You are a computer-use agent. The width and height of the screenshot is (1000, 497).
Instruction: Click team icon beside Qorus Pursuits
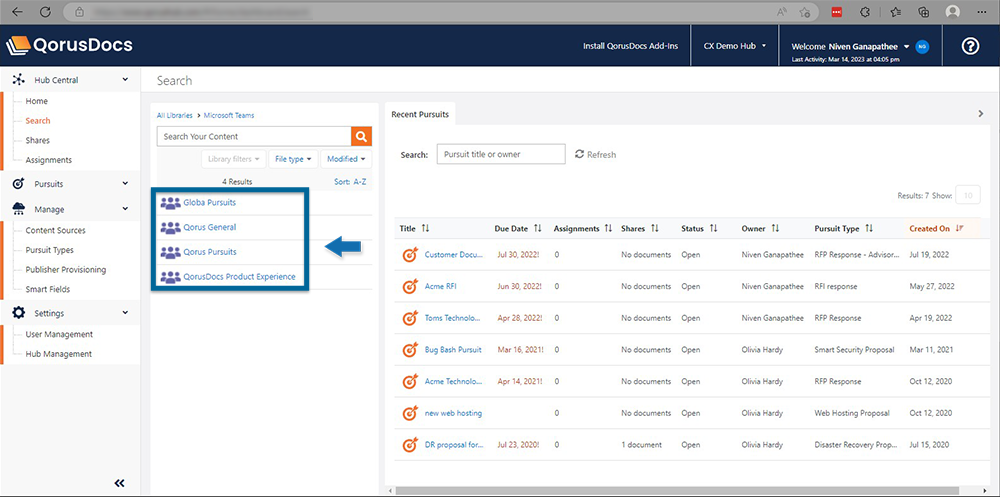170,252
